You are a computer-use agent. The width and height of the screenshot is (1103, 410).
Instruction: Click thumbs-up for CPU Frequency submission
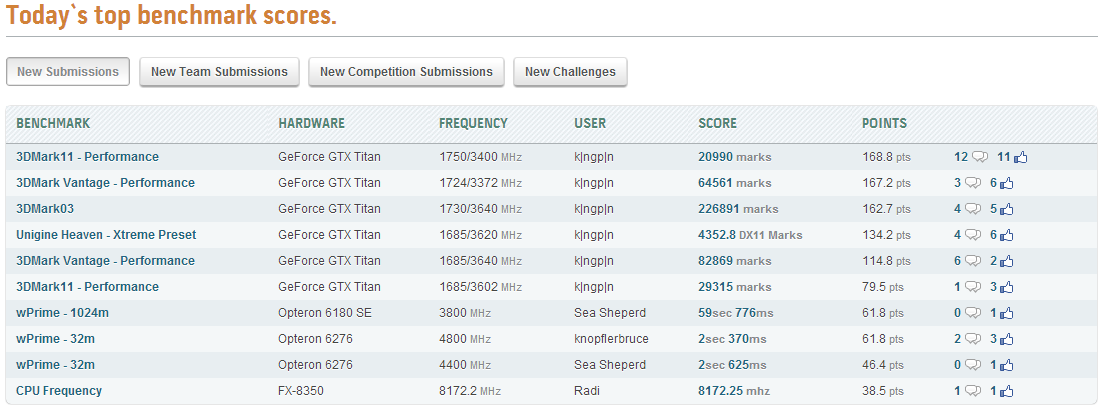tap(1007, 392)
